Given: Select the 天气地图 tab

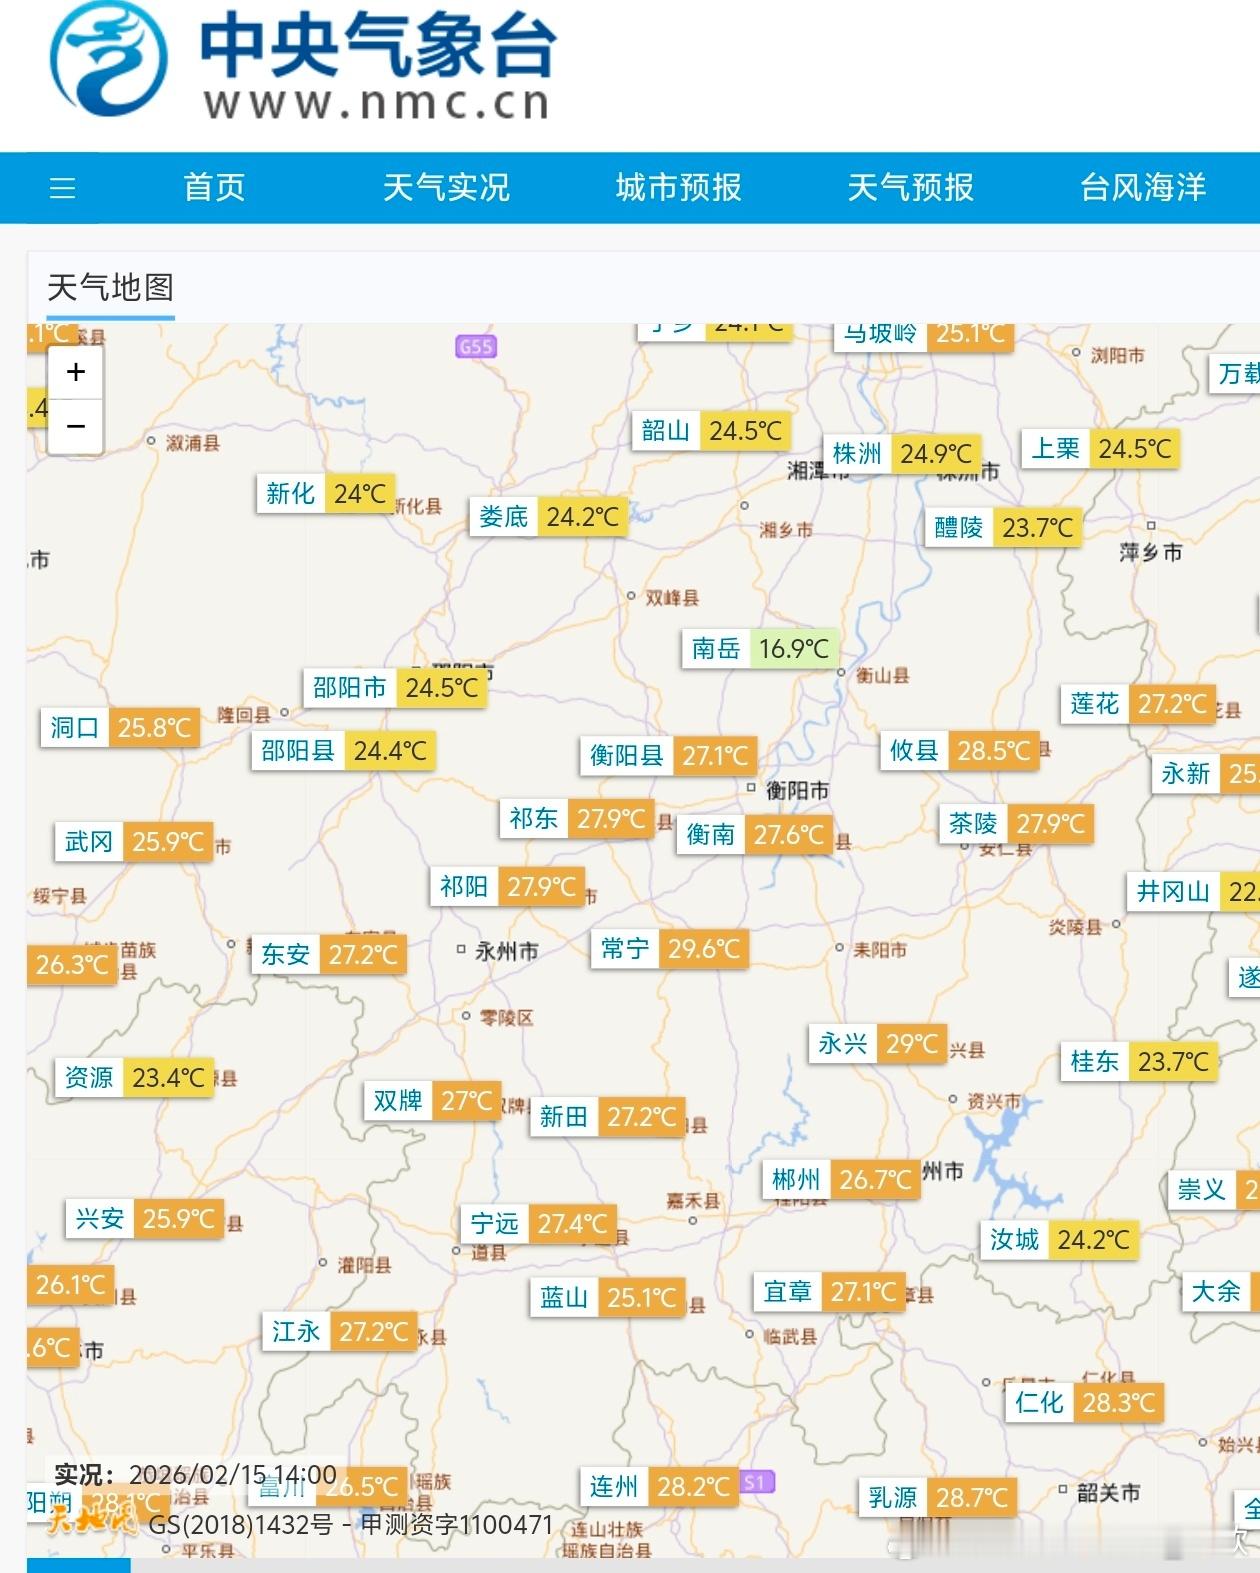Looking at the screenshot, I should click(x=110, y=288).
